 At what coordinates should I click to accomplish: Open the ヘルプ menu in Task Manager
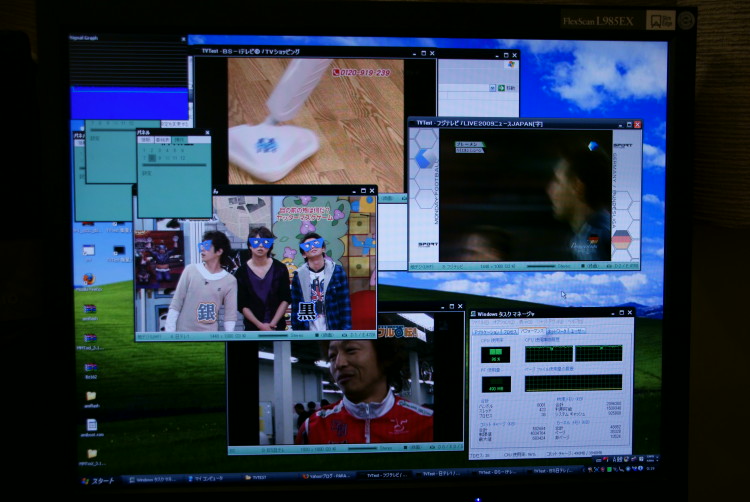tap(574, 322)
